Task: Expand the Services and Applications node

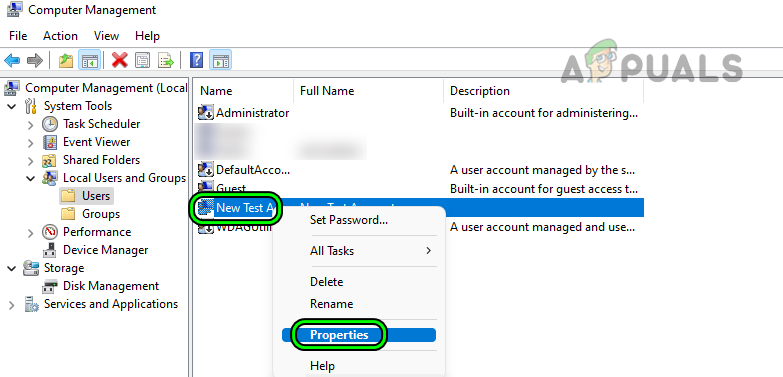Action: pyautogui.click(x=11, y=305)
